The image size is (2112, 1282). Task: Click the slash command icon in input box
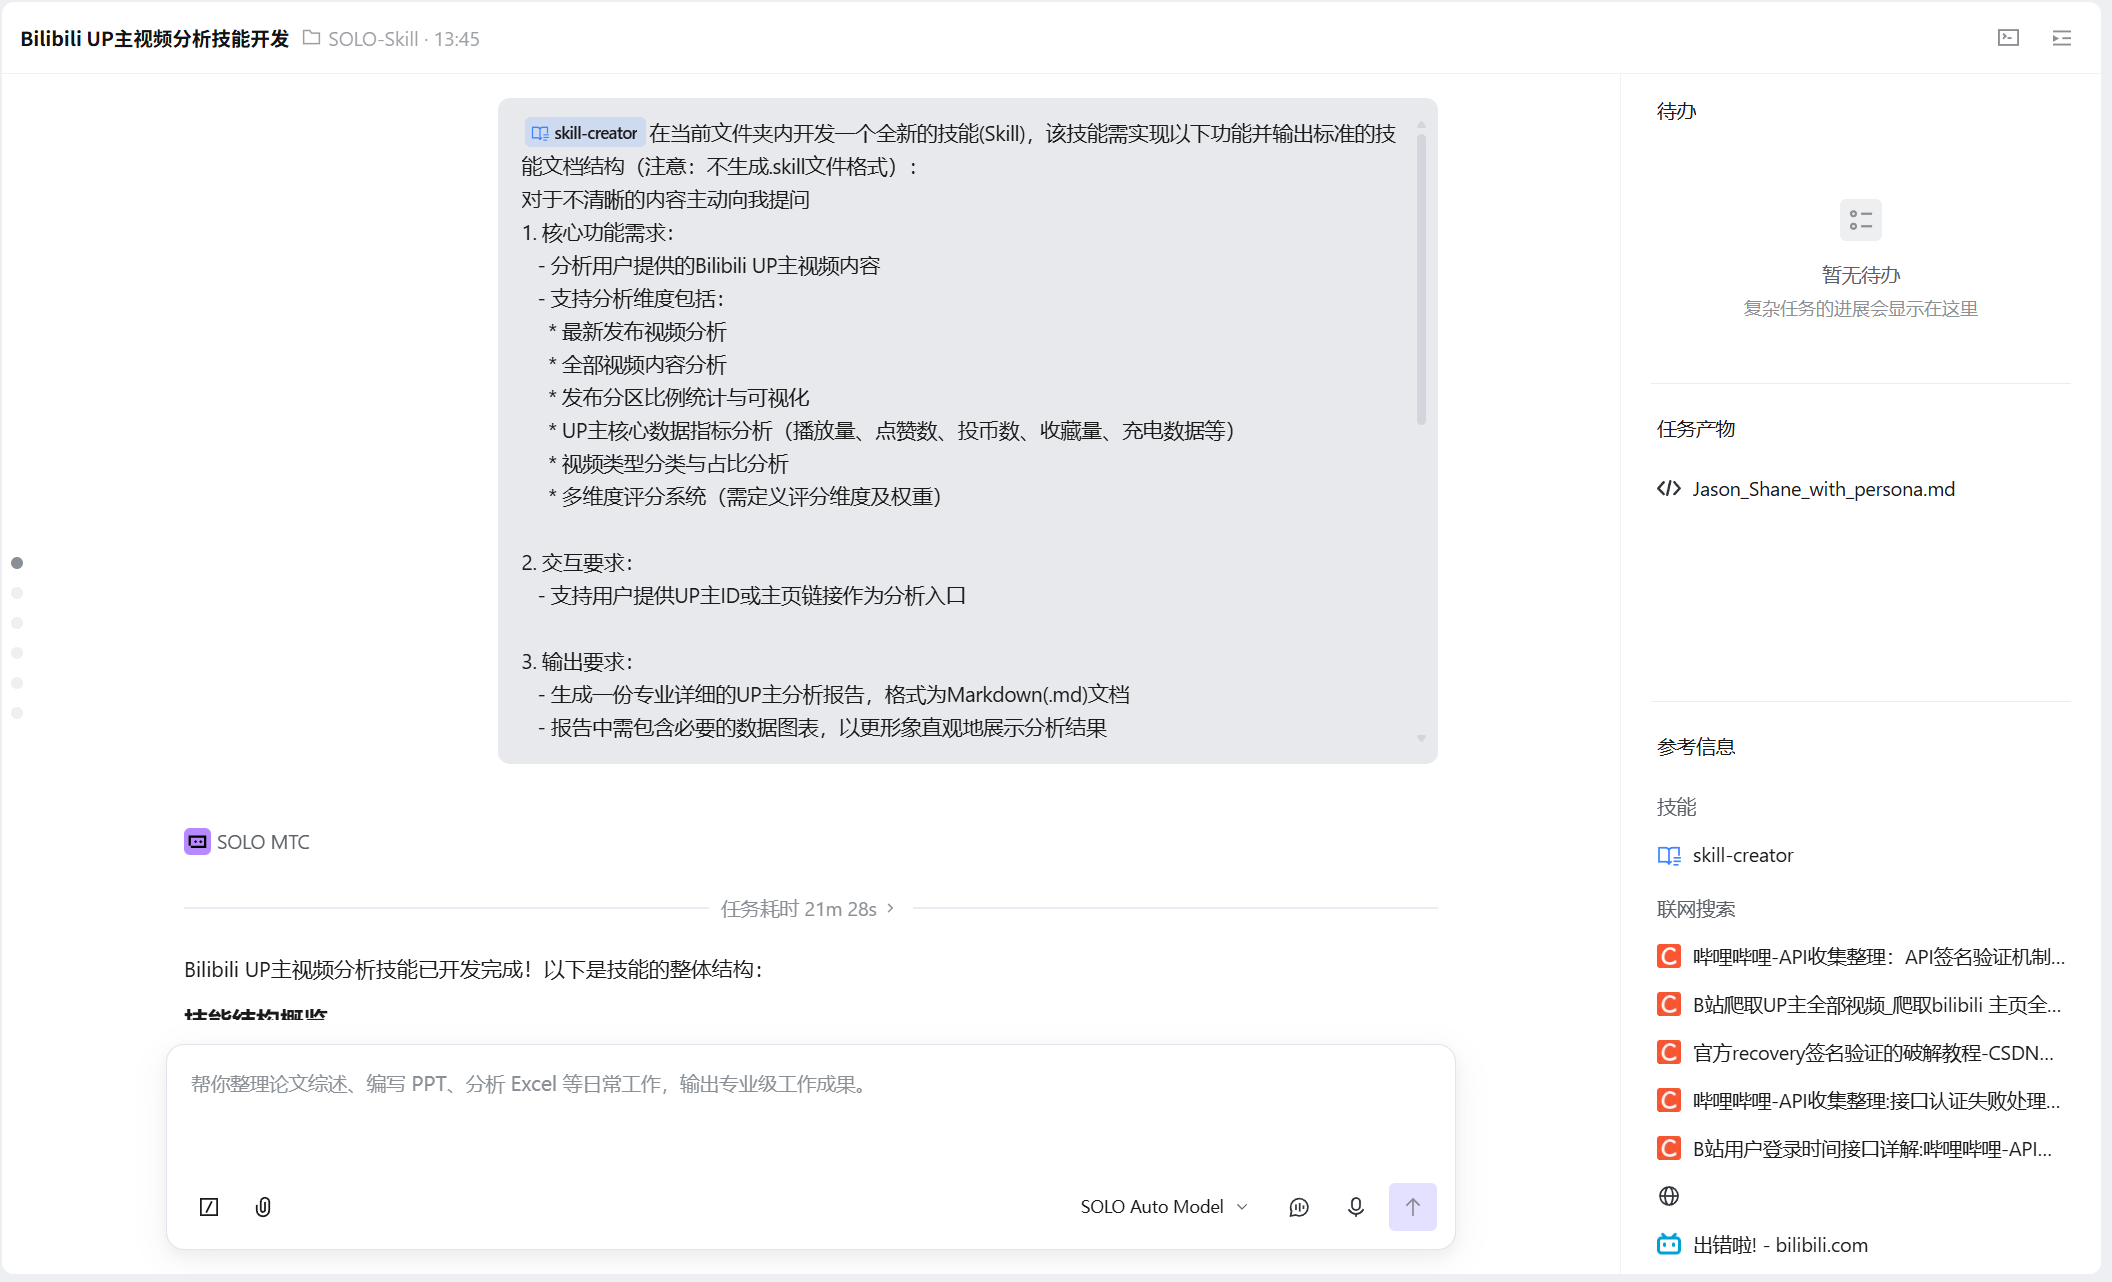(x=209, y=1207)
